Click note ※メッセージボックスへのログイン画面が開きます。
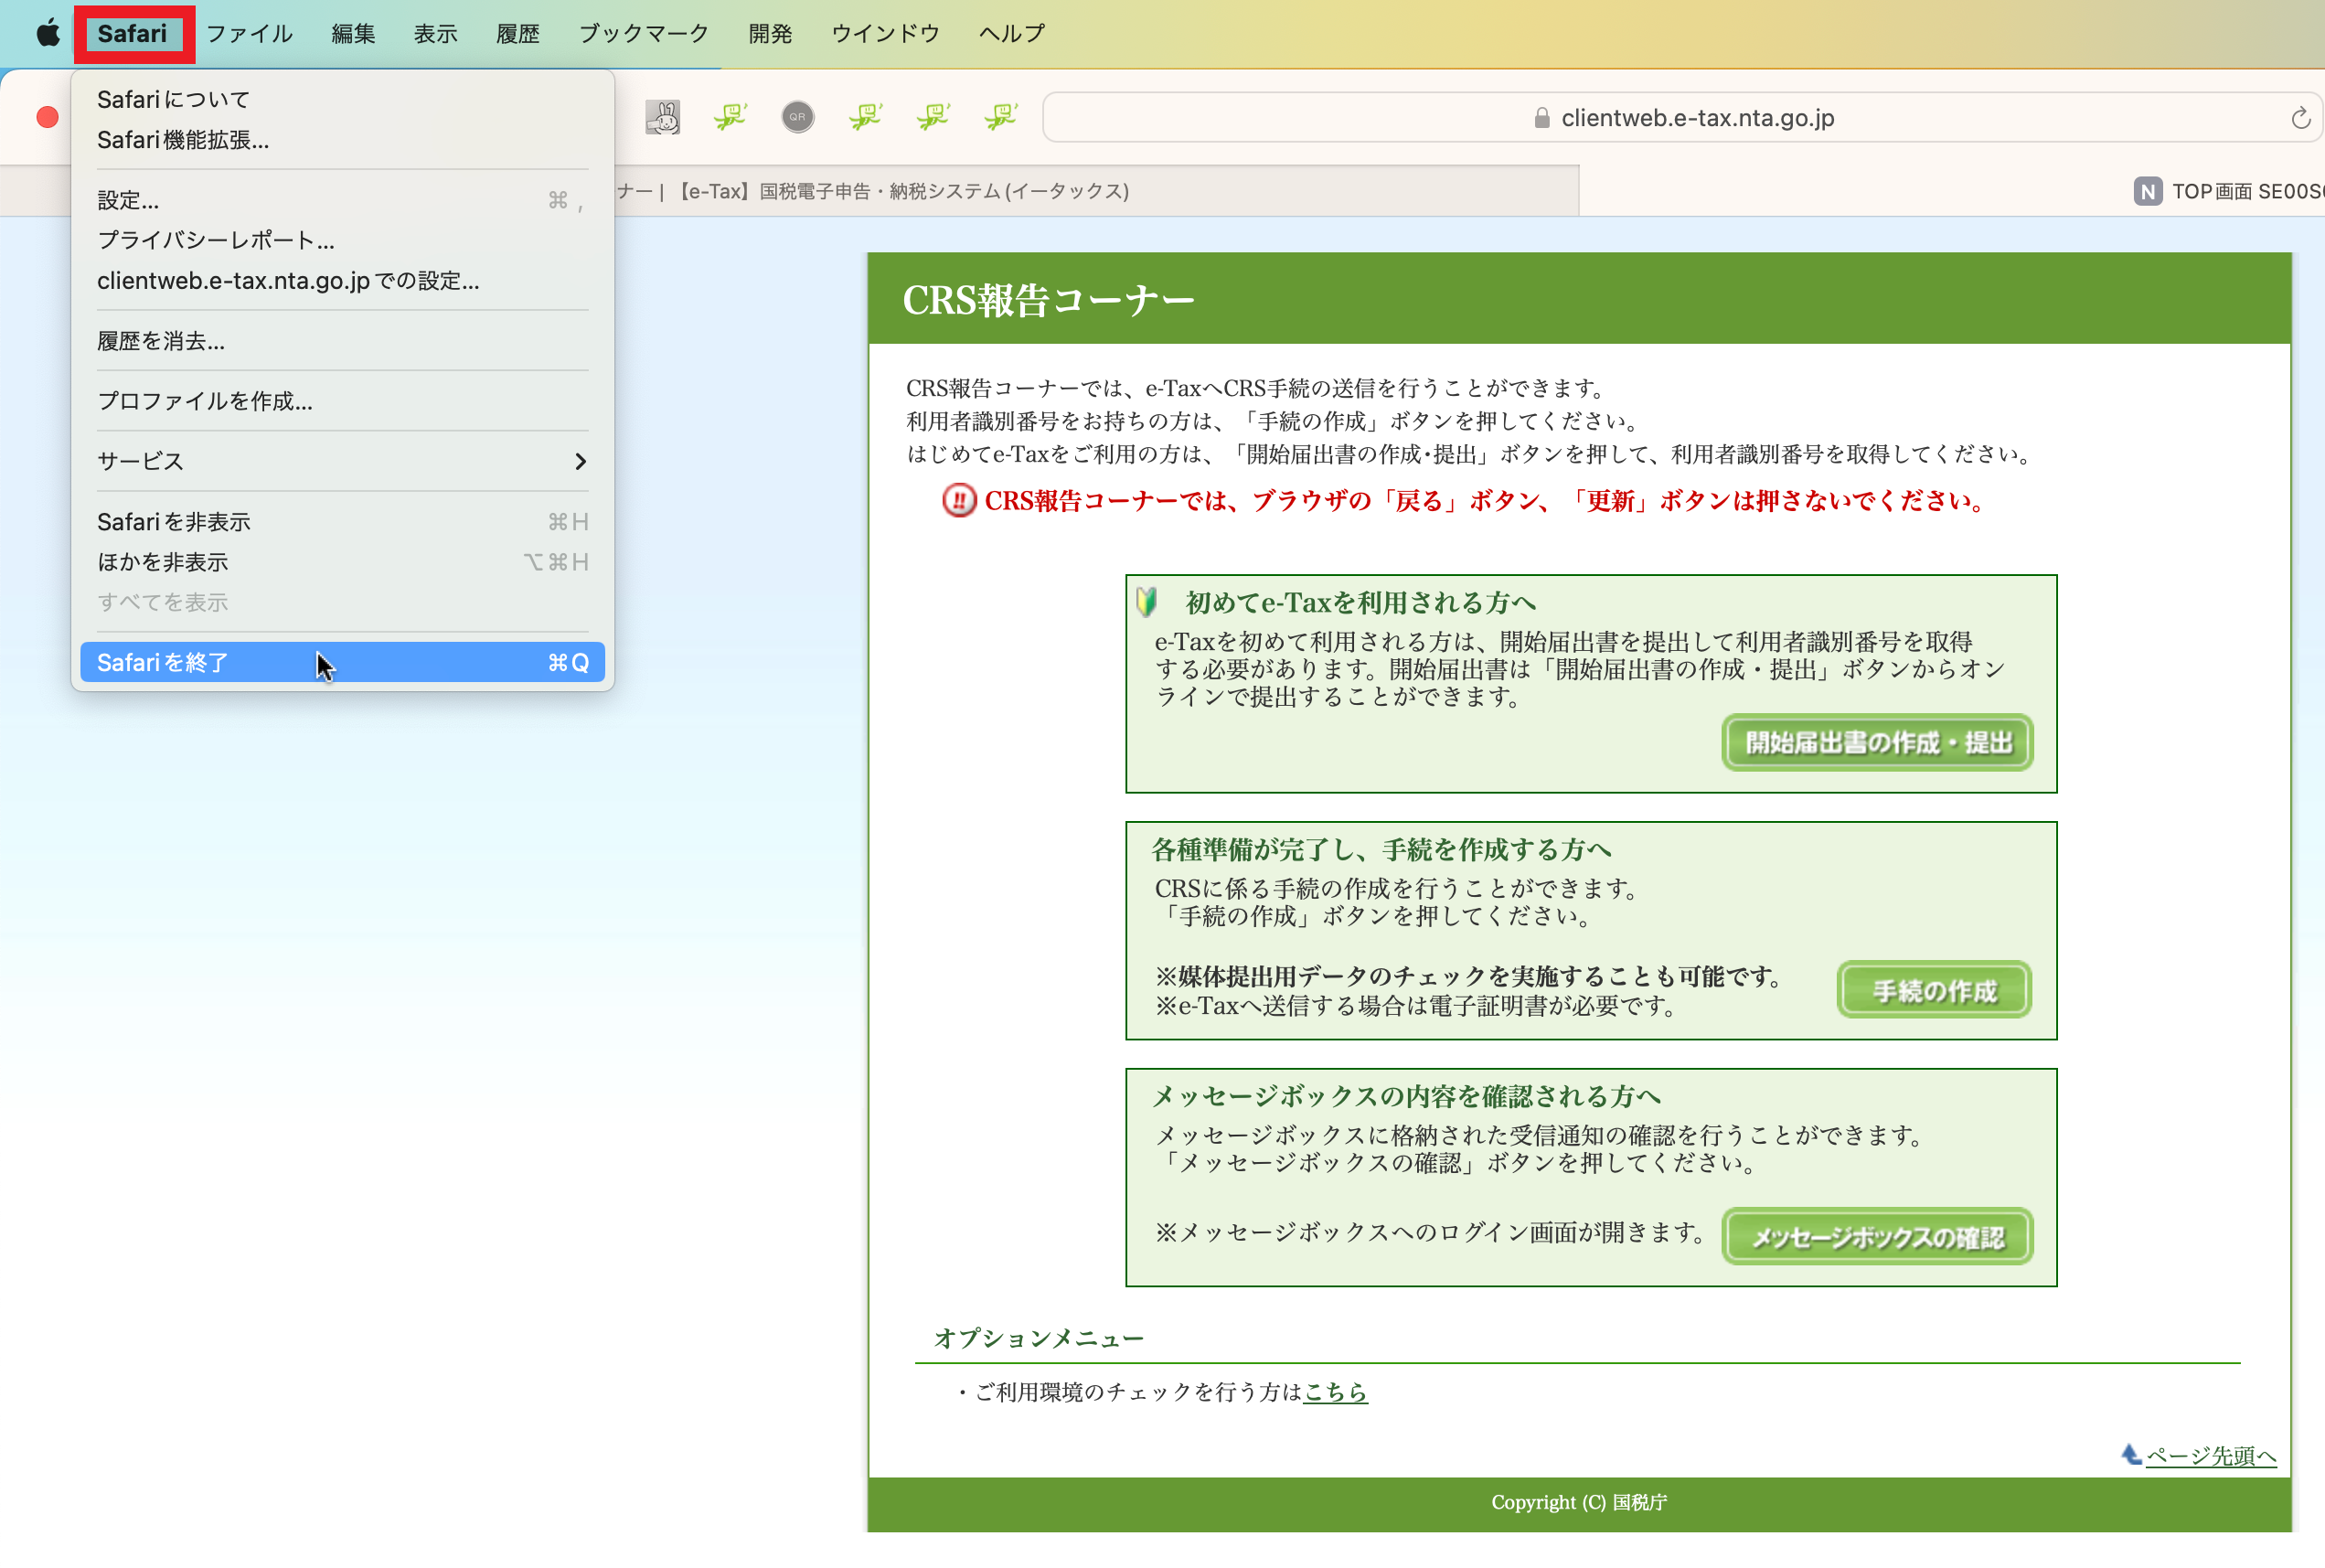This screenshot has height=1568, width=2325. [x=1431, y=1232]
